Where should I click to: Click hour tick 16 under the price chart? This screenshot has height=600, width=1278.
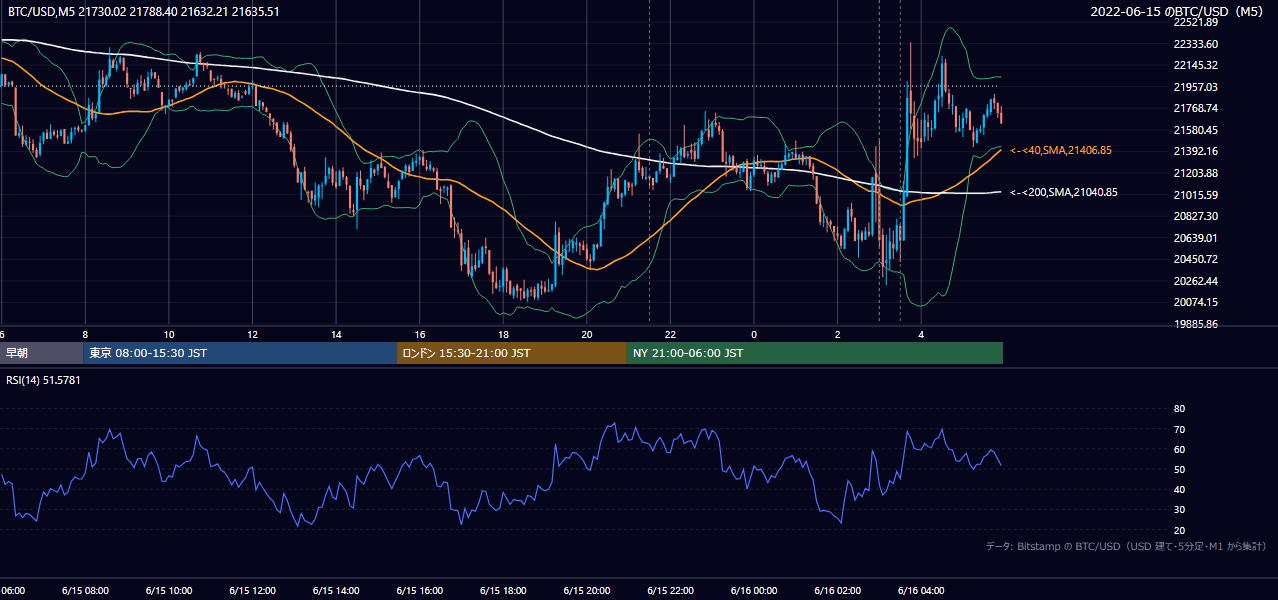420,334
